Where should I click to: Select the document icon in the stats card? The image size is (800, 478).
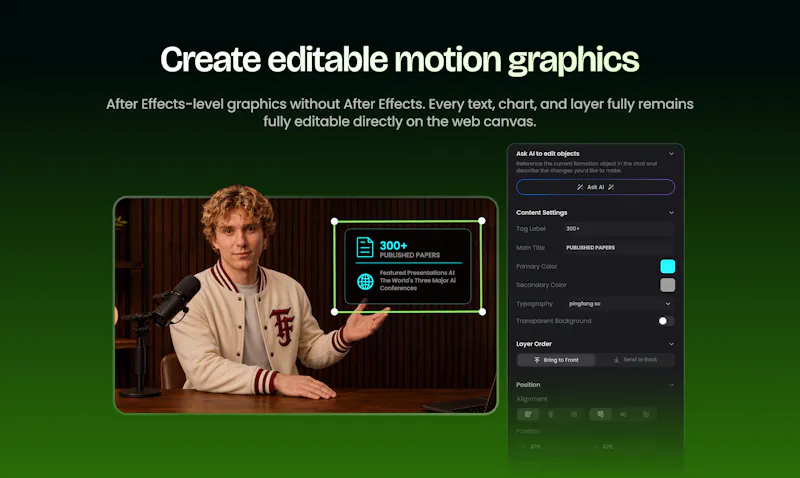pyautogui.click(x=365, y=247)
